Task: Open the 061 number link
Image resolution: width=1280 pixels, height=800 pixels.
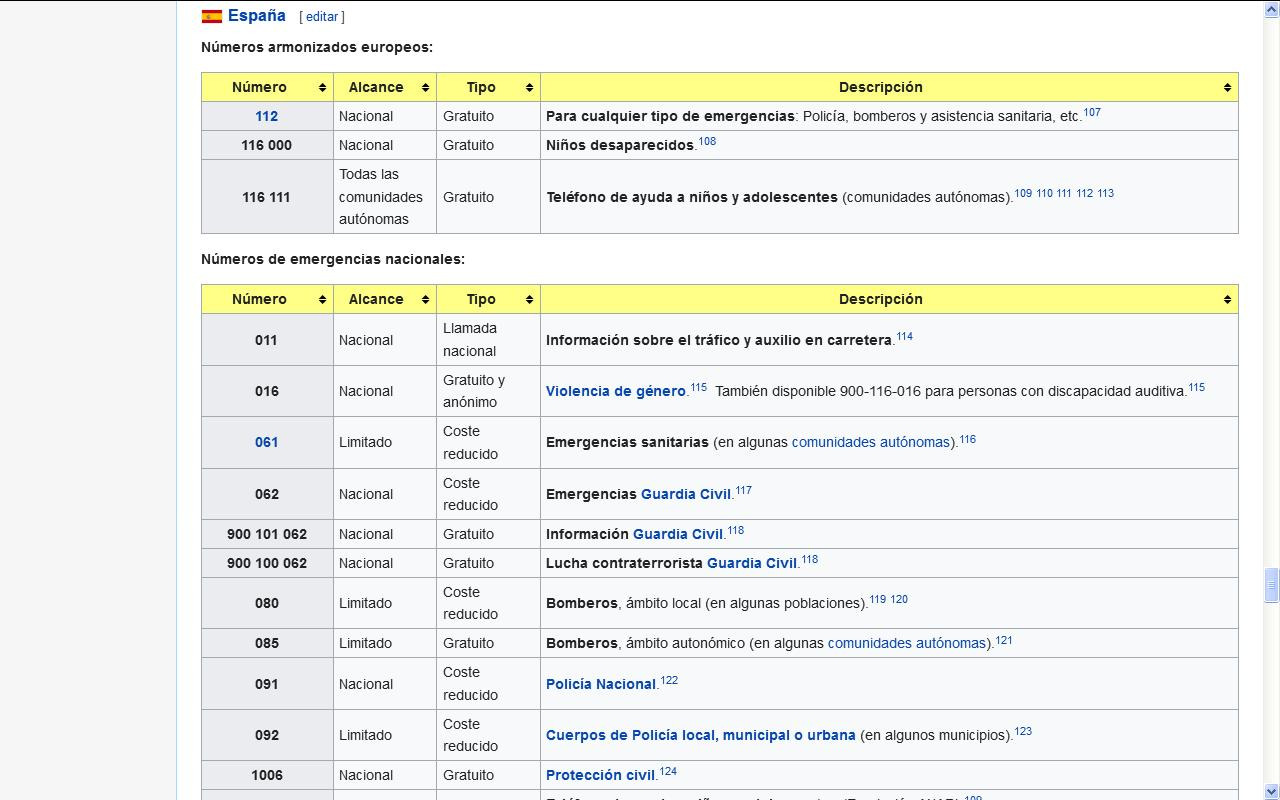Action: 266,442
